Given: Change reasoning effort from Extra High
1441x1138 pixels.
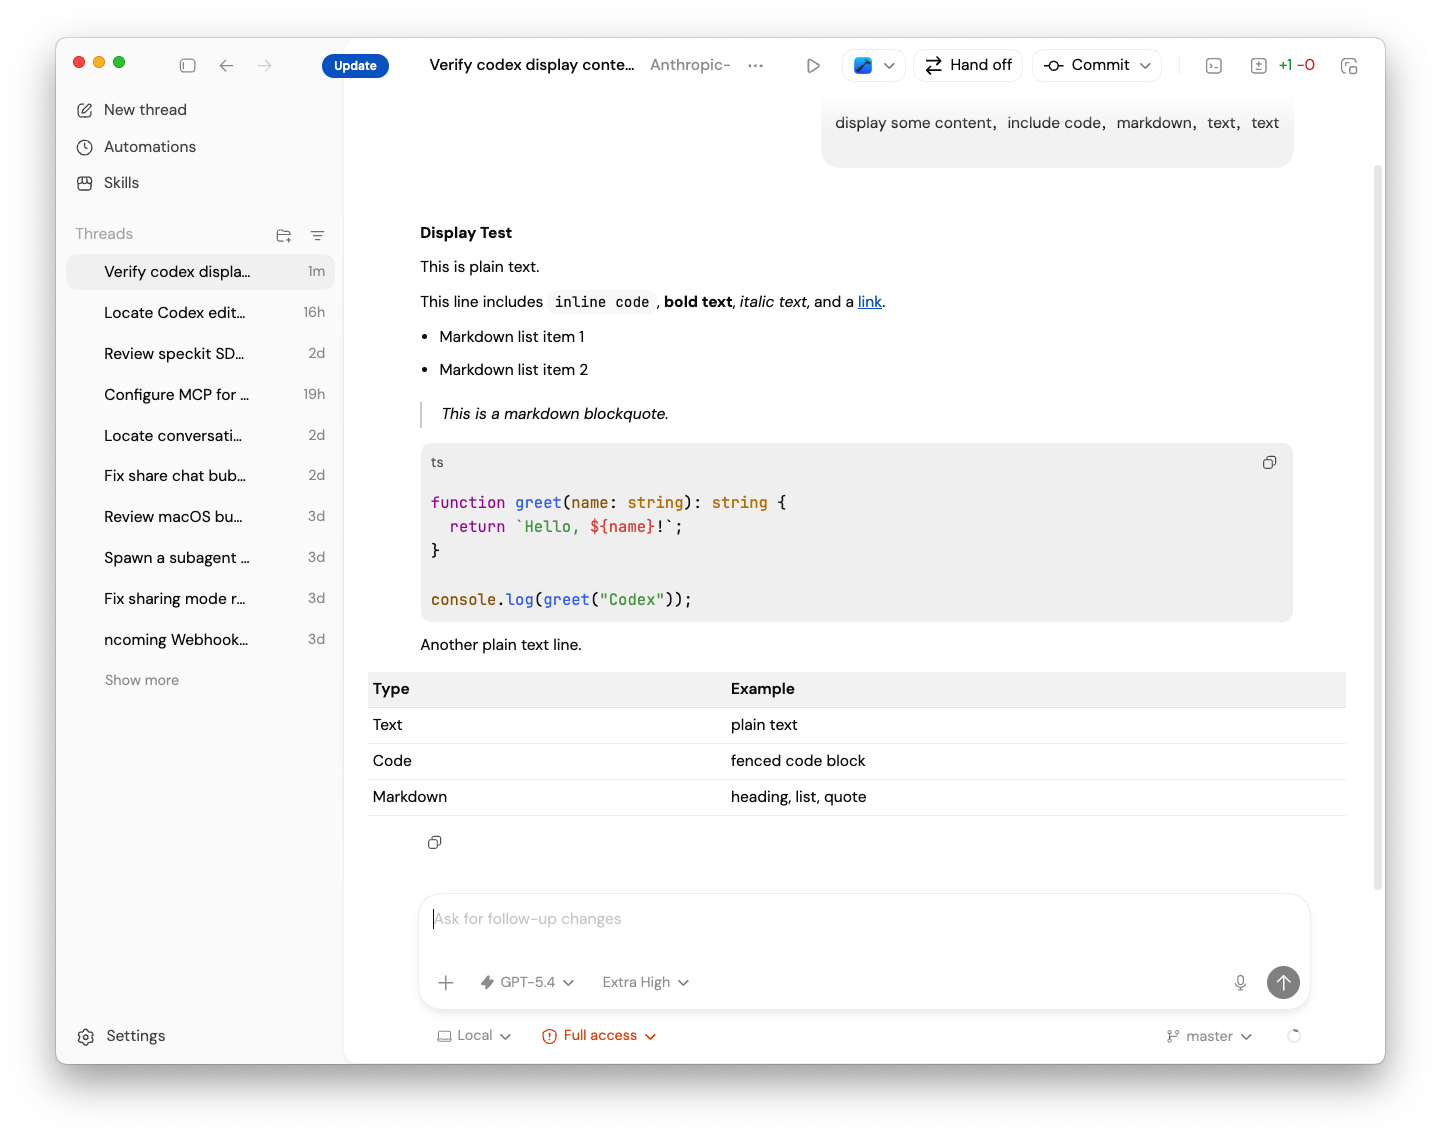Looking at the screenshot, I should click(646, 982).
